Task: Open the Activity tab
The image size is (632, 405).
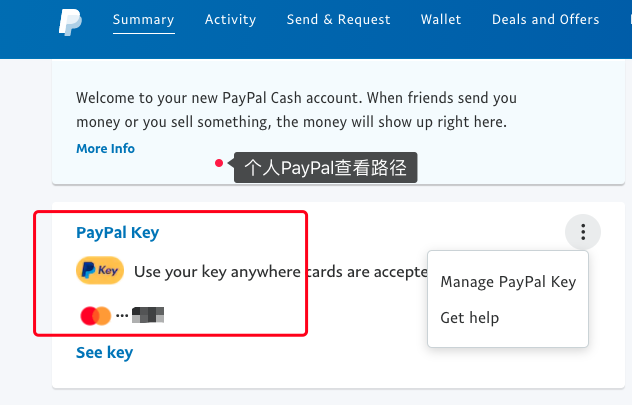Action: tap(230, 20)
